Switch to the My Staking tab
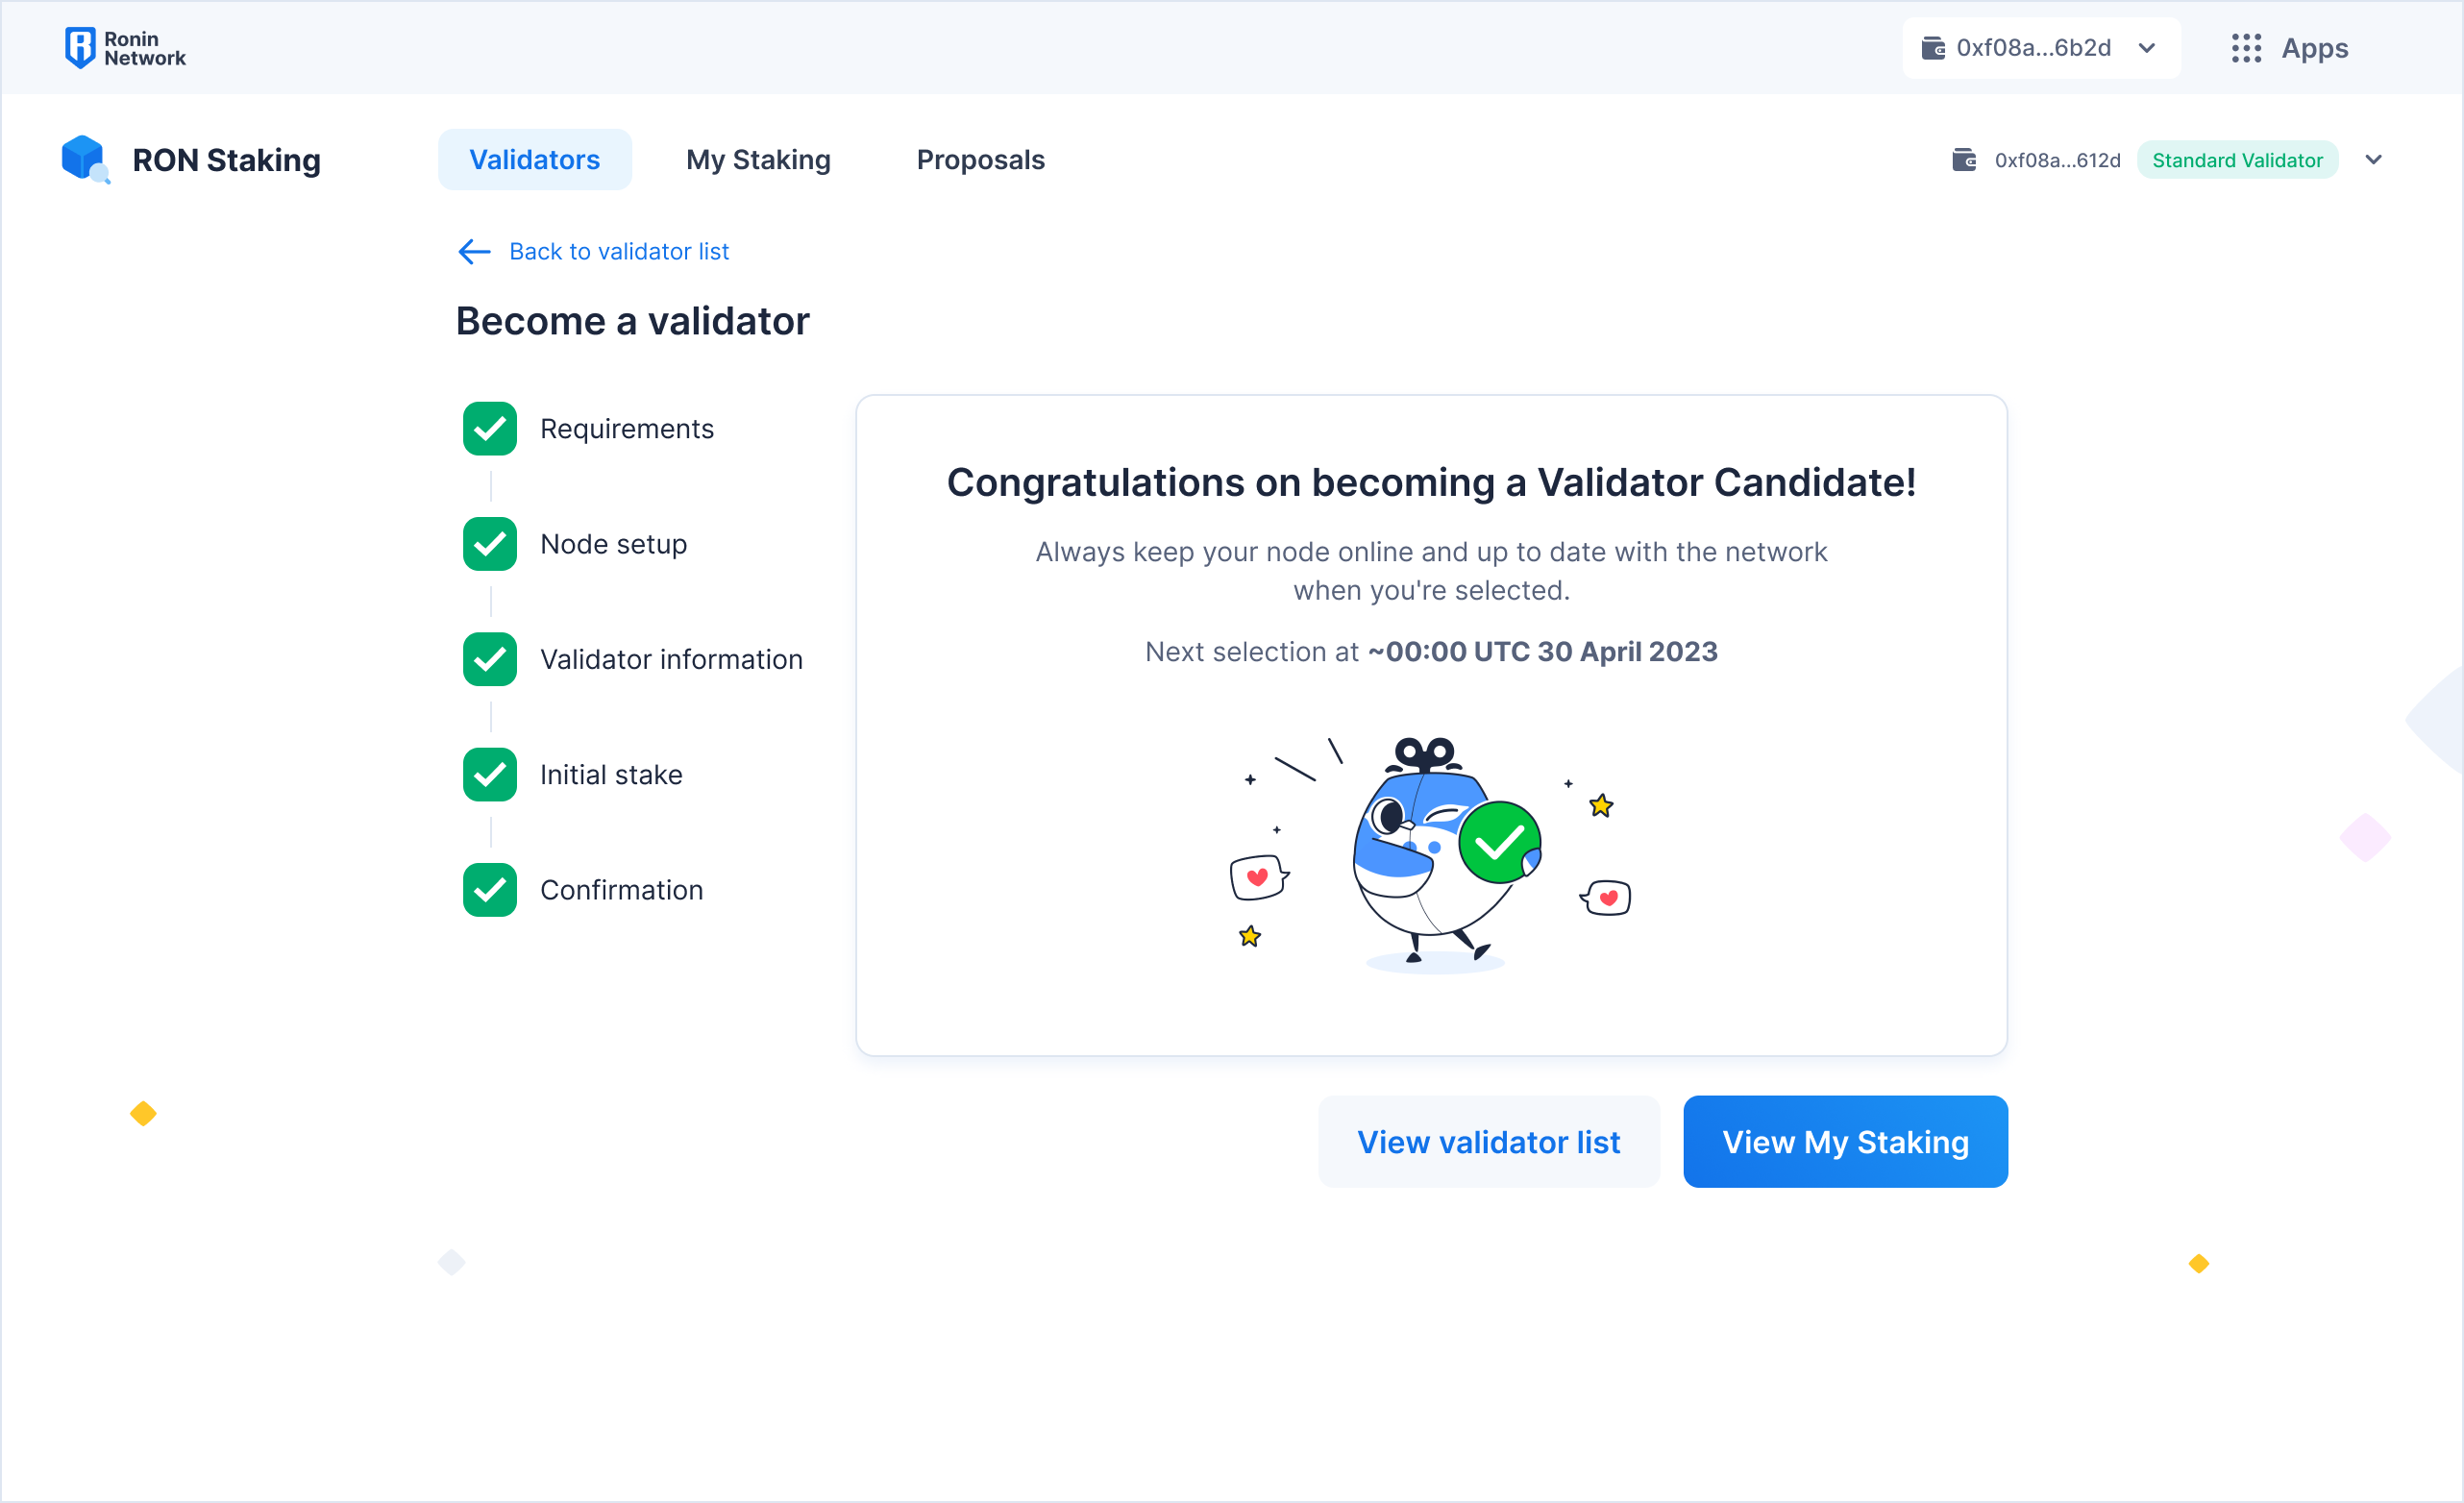2464x1503 pixels. pos(758,160)
